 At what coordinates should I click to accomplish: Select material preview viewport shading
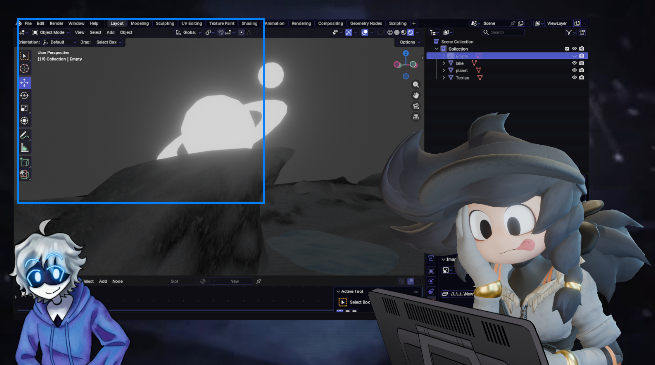point(404,32)
